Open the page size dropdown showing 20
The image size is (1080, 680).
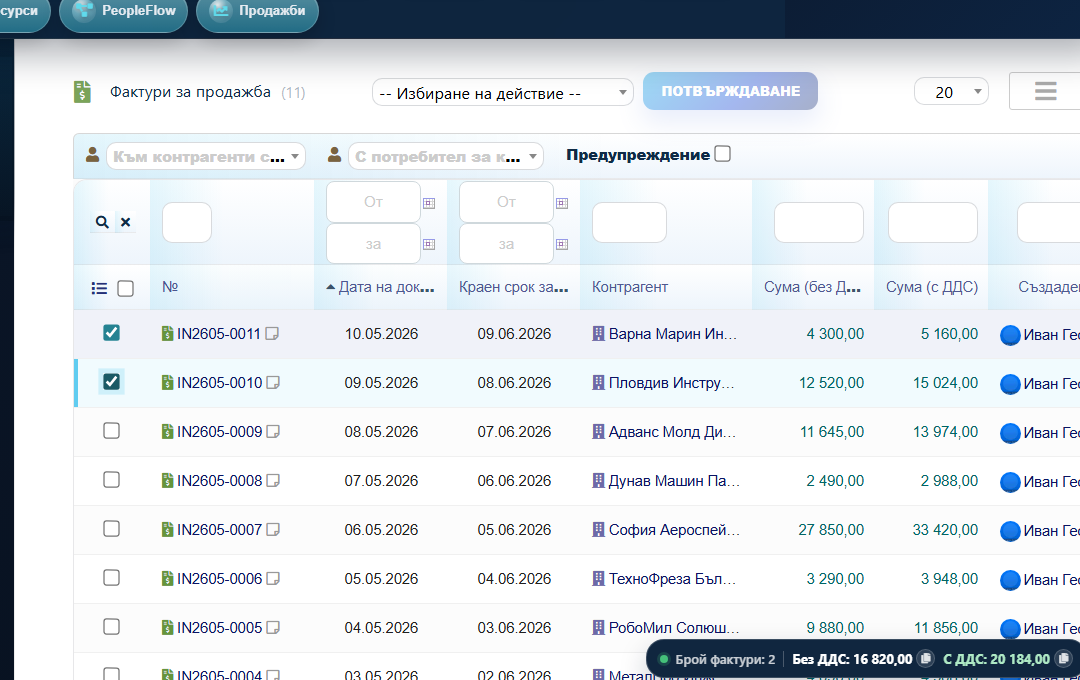coord(951,92)
